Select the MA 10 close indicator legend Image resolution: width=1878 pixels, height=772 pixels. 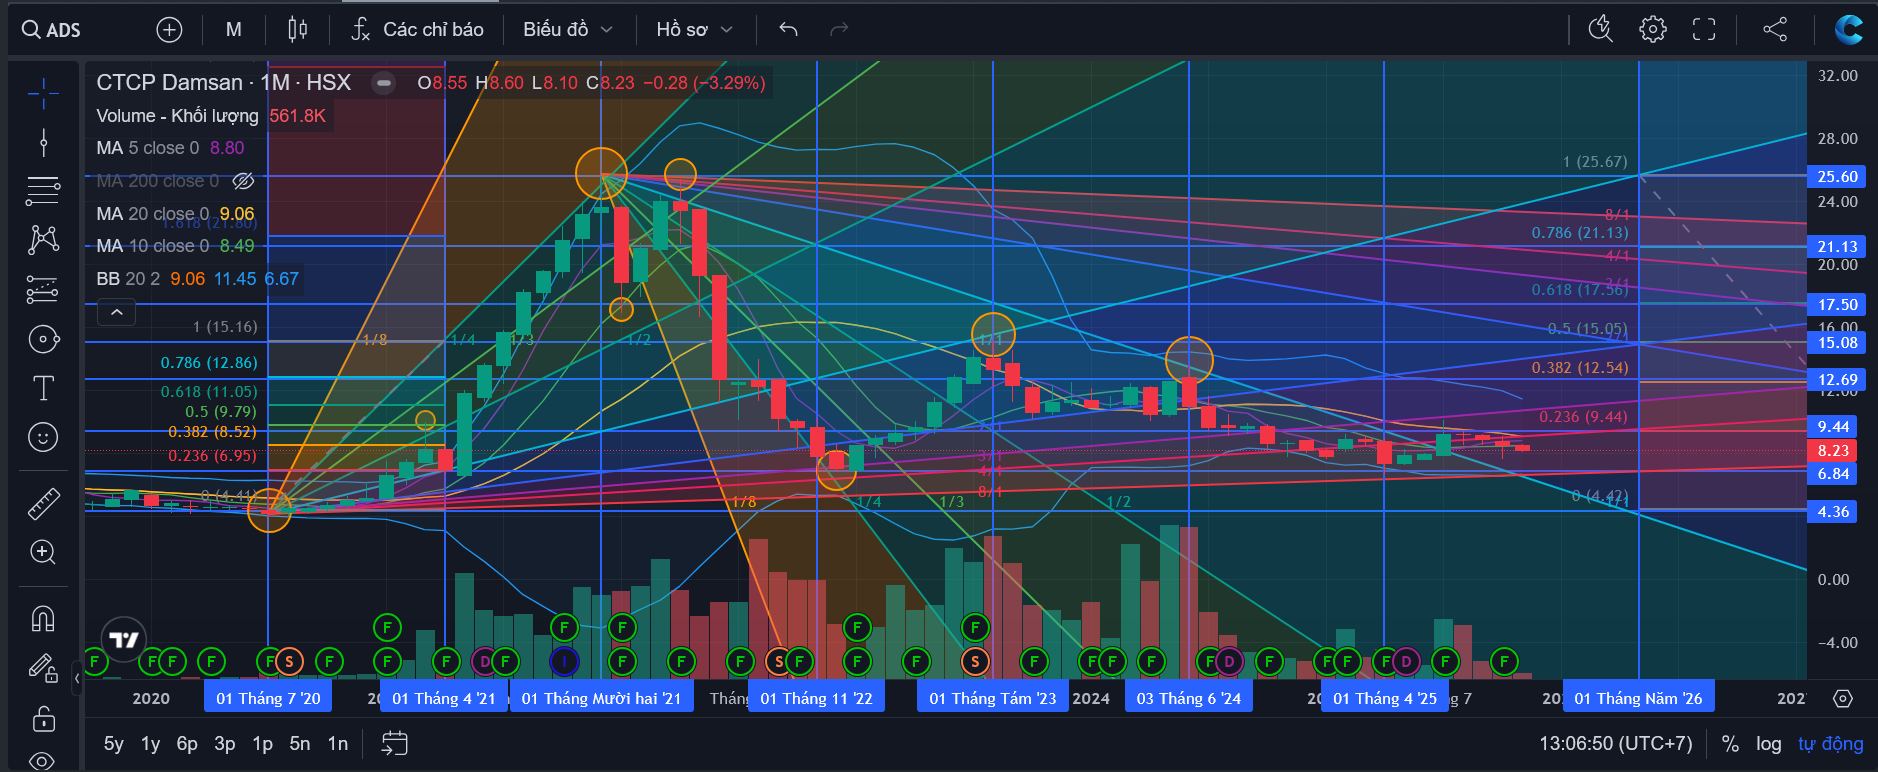pyautogui.click(x=175, y=246)
